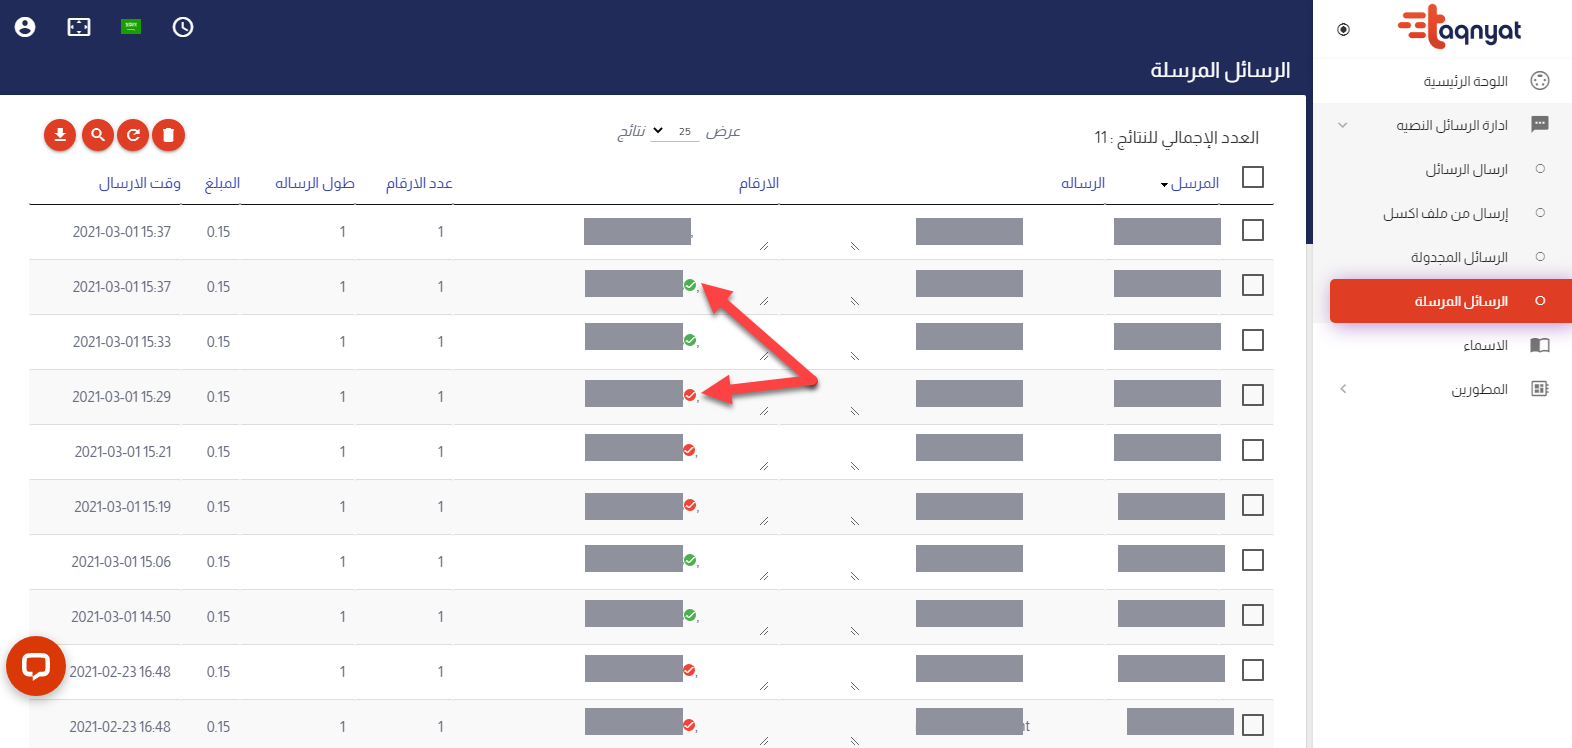Open إرسال من ملف اكسل menu item

coord(1446,213)
